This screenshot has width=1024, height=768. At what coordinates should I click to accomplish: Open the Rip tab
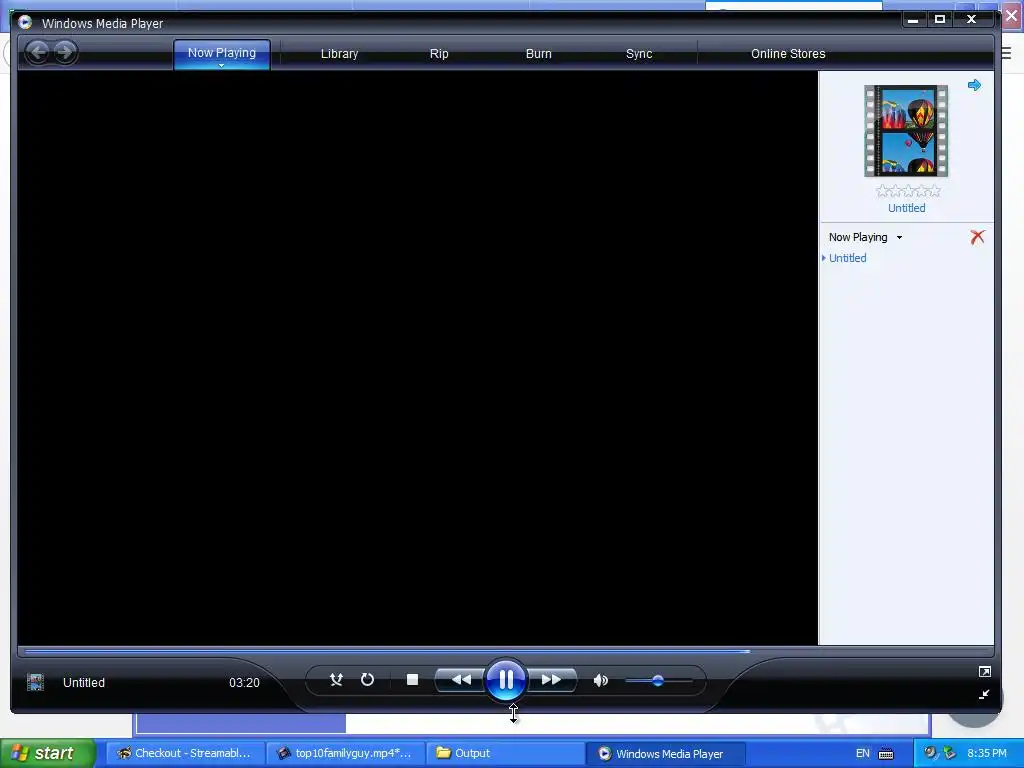(439, 54)
